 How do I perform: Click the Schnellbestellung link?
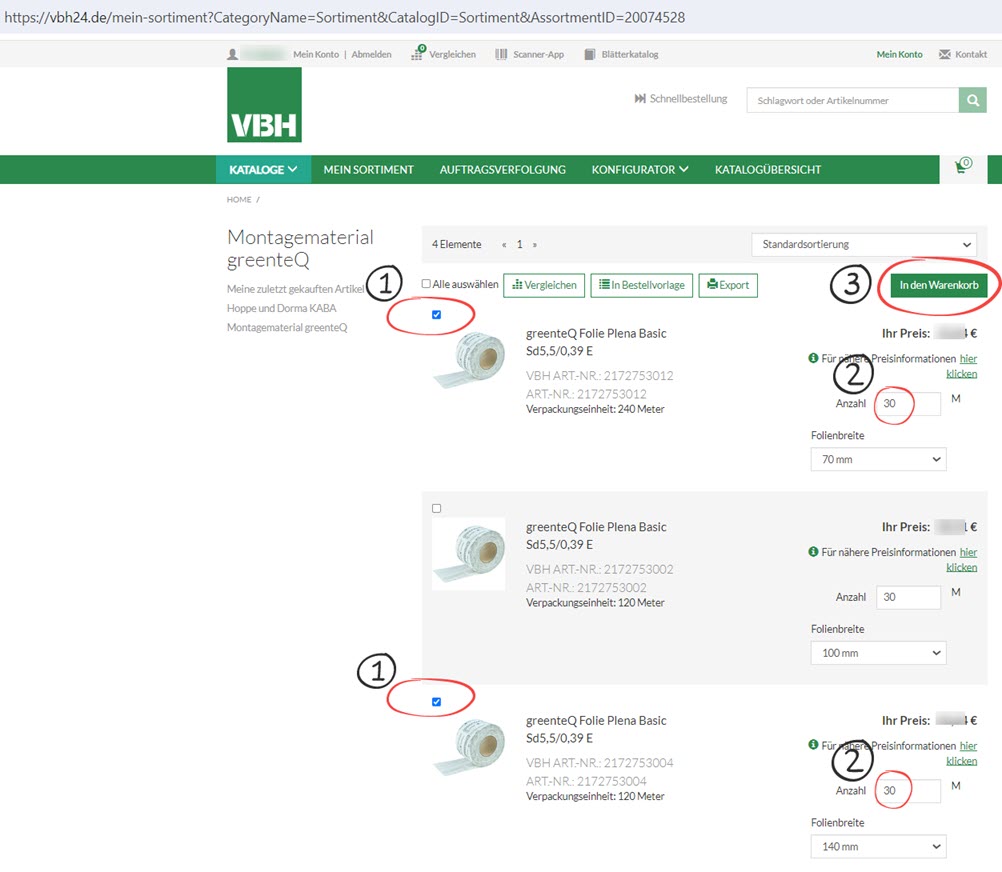click(x=688, y=98)
